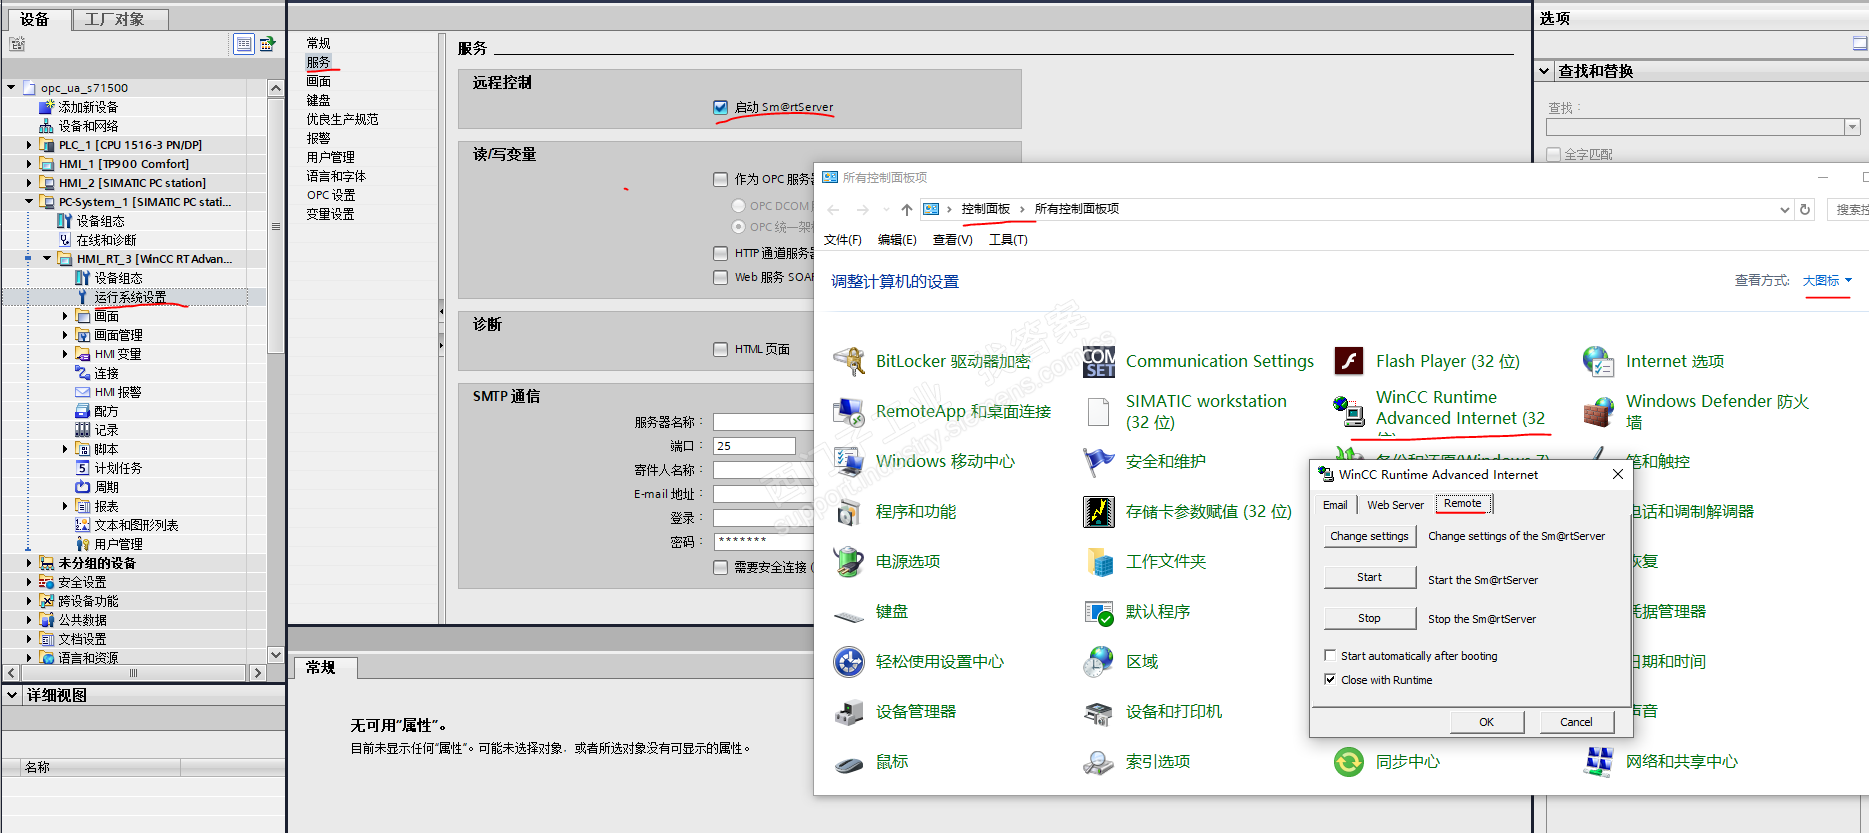Image resolution: width=1869 pixels, height=833 pixels.
Task: Click Stop button for Sm@rtServer
Action: click(x=1369, y=618)
